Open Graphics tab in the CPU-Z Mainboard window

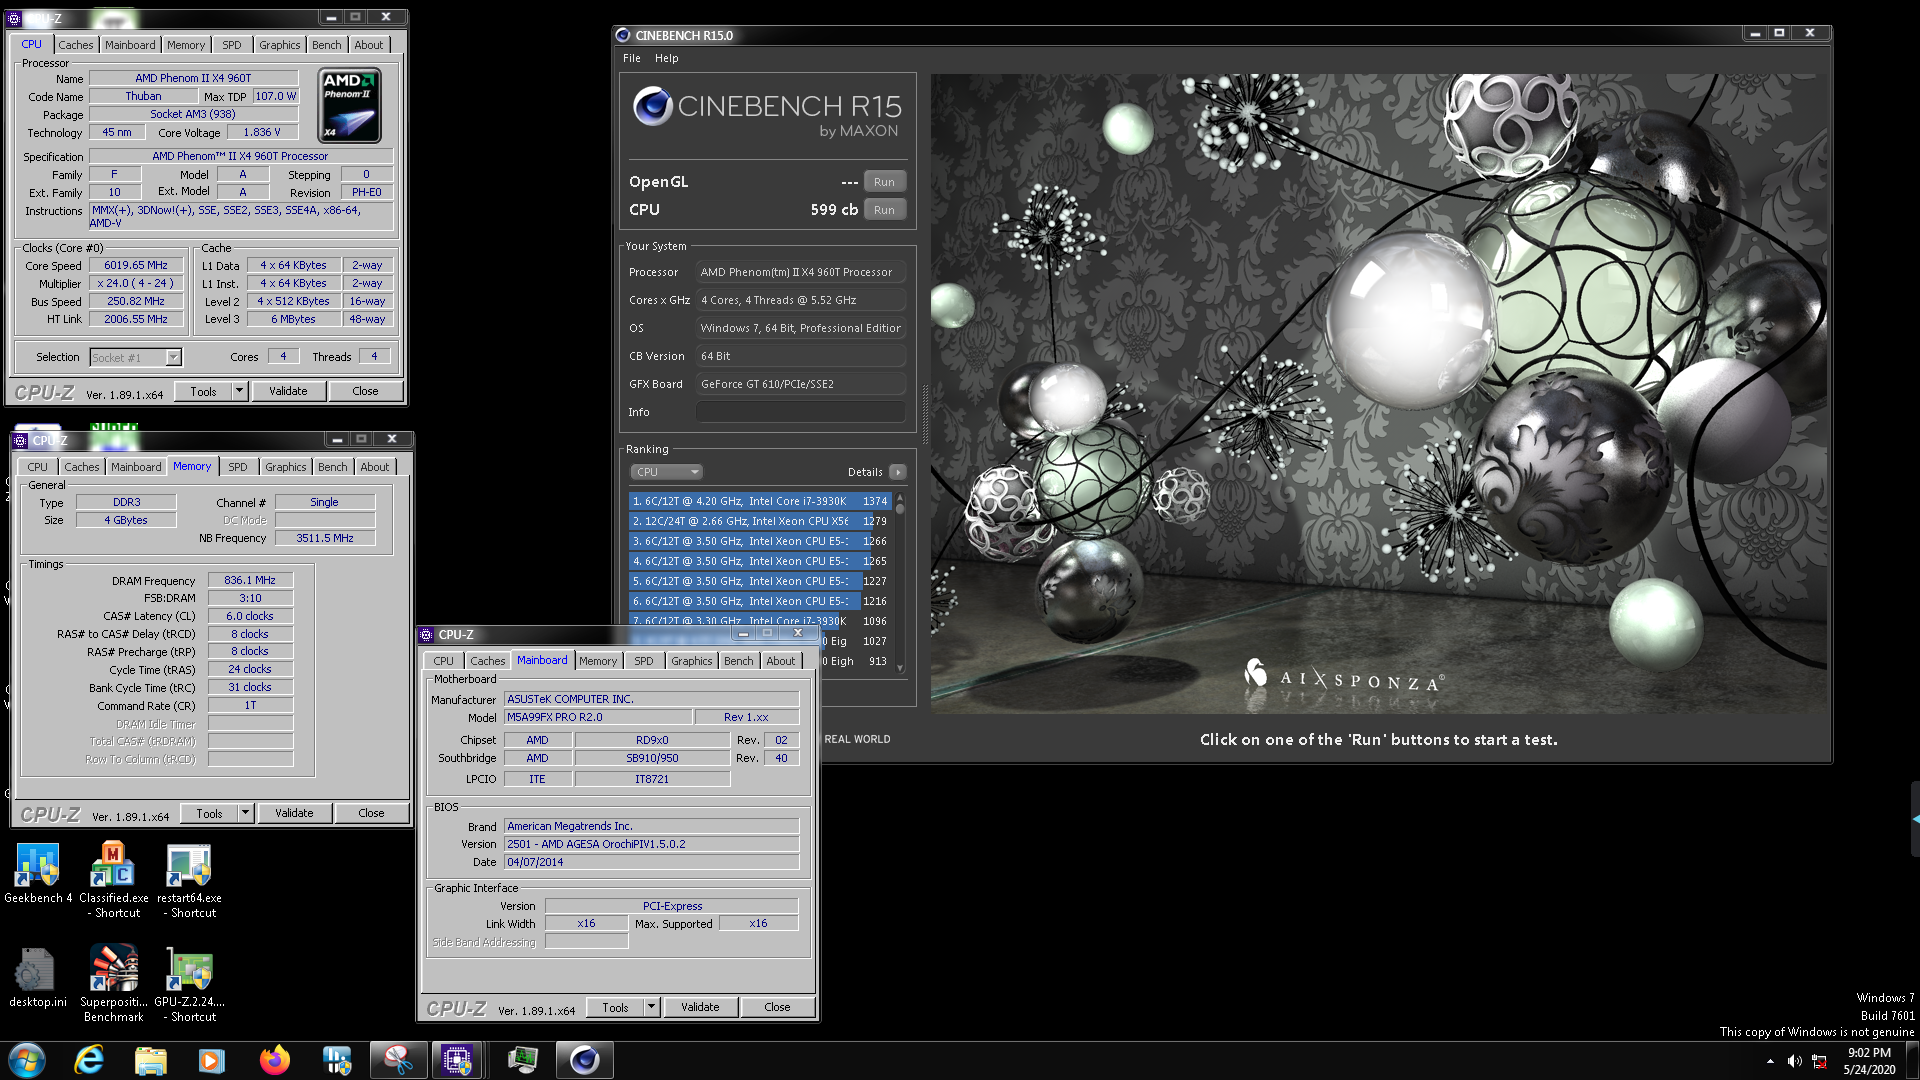click(x=692, y=661)
